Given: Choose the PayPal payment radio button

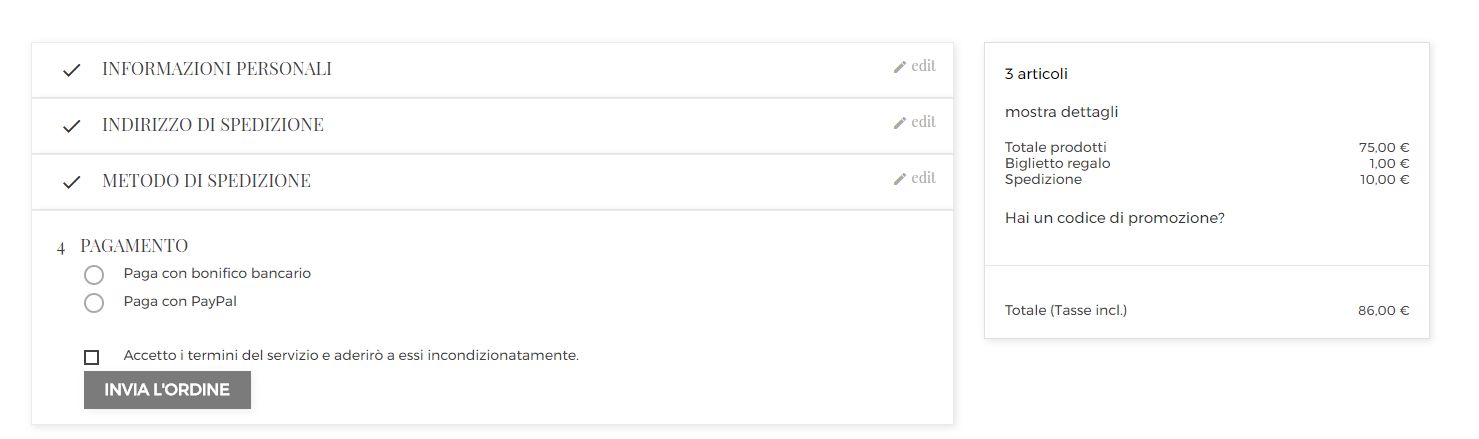Looking at the screenshot, I should coord(94,302).
